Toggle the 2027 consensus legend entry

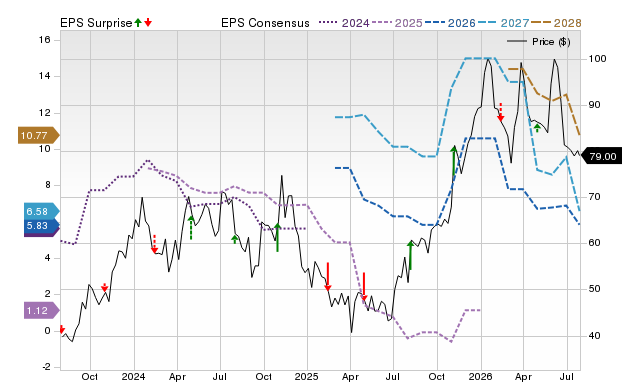[503, 23]
